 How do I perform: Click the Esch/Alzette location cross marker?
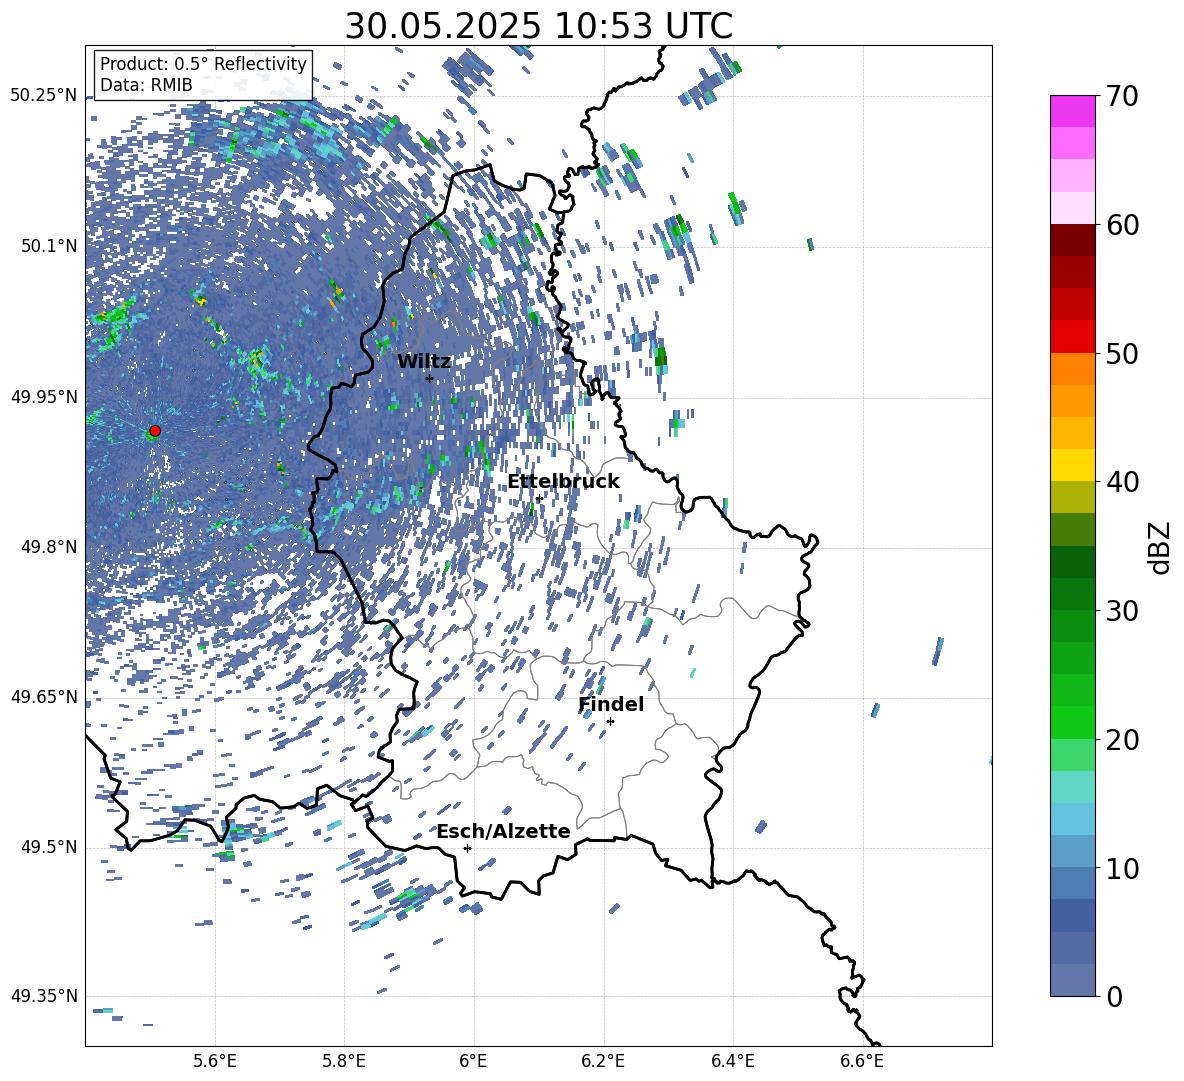pos(467,848)
